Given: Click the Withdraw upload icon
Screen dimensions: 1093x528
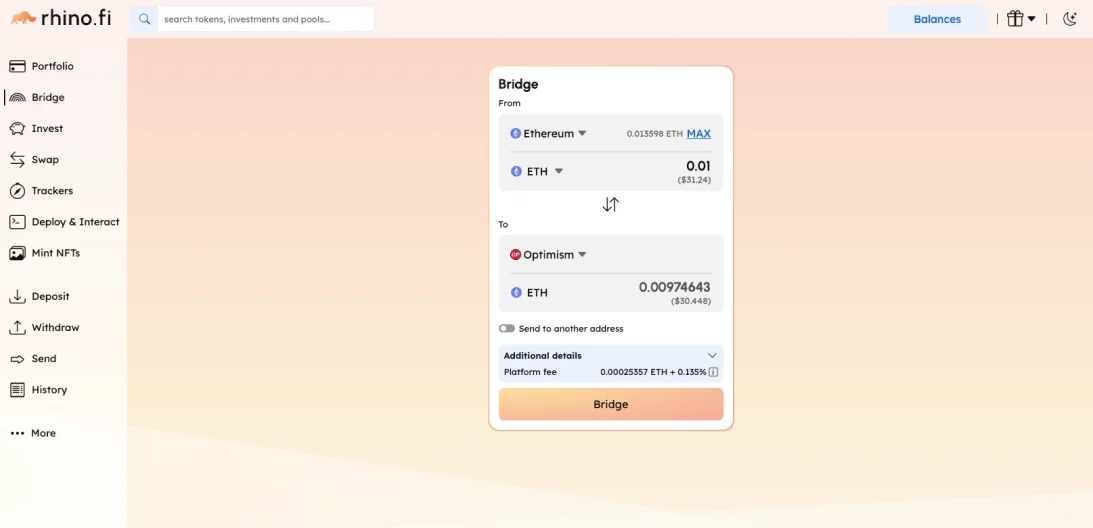Looking at the screenshot, I should (17, 328).
